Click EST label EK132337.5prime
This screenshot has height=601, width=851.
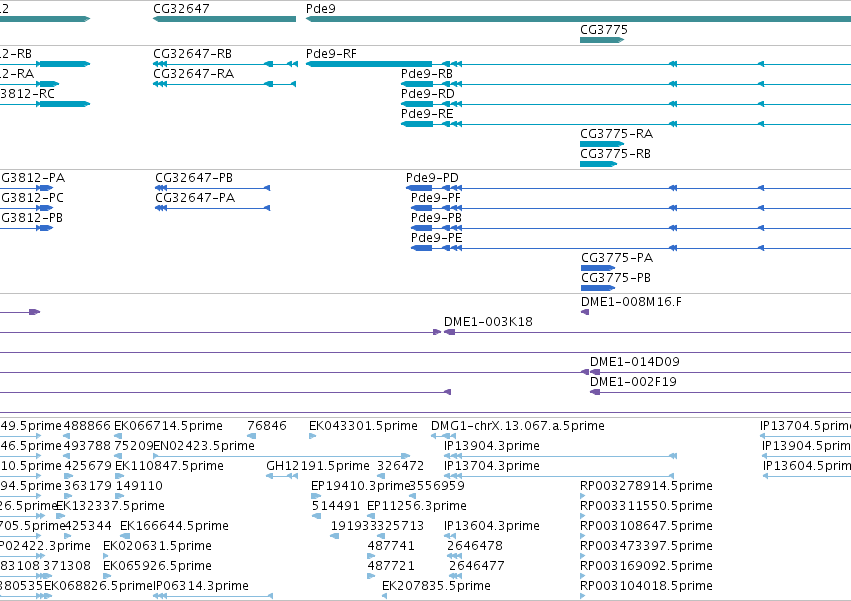111,507
